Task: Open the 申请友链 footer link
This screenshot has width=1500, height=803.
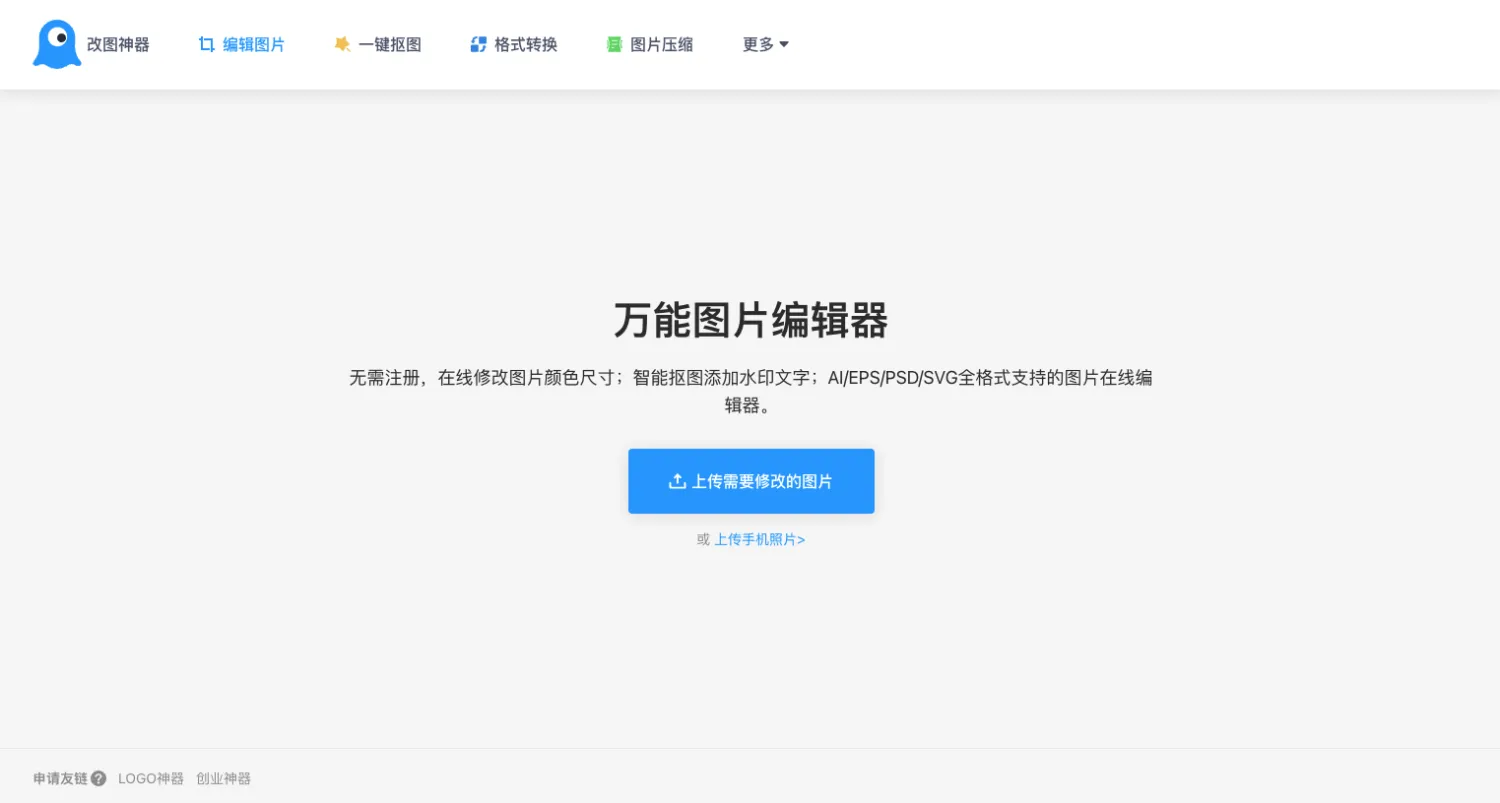Action: pyautogui.click(x=60, y=778)
